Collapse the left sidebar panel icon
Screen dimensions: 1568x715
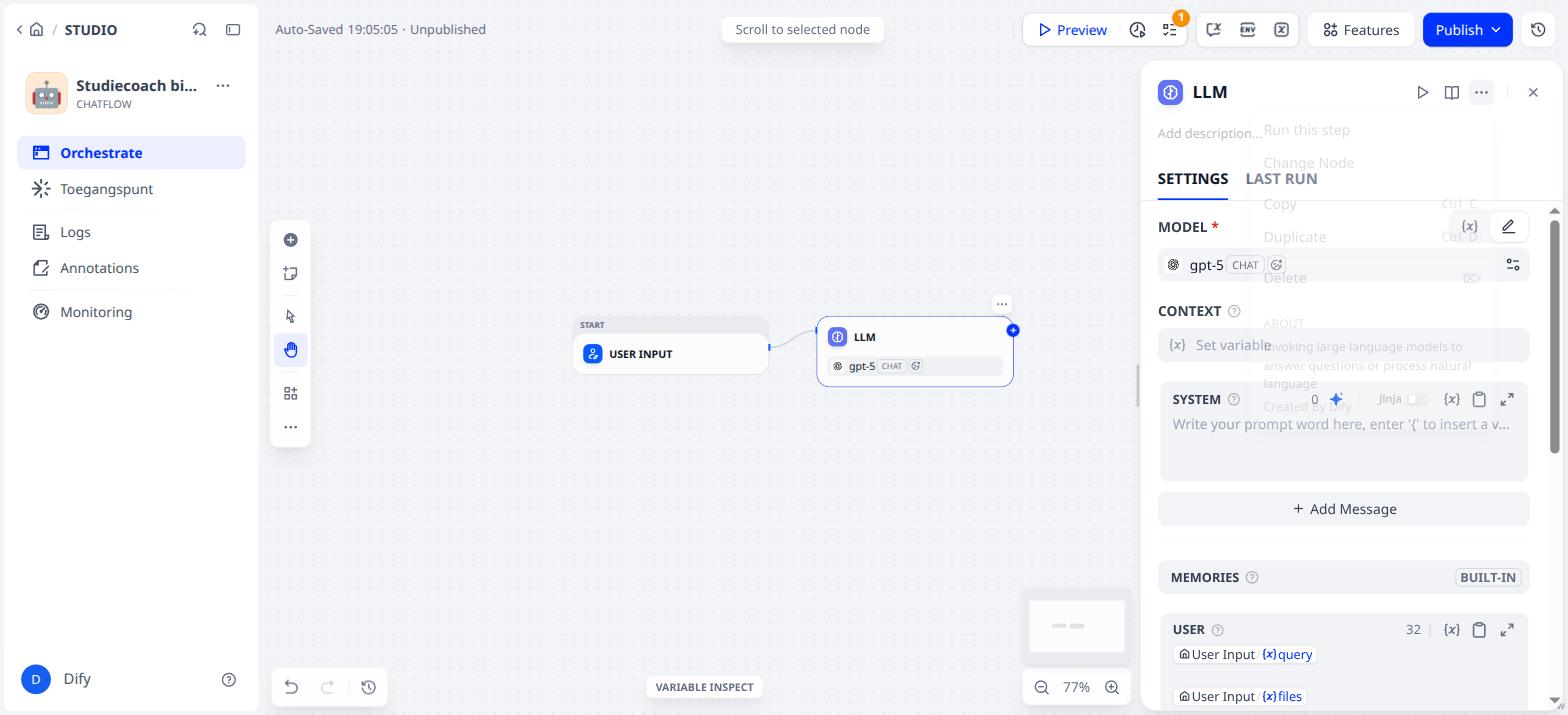point(233,29)
